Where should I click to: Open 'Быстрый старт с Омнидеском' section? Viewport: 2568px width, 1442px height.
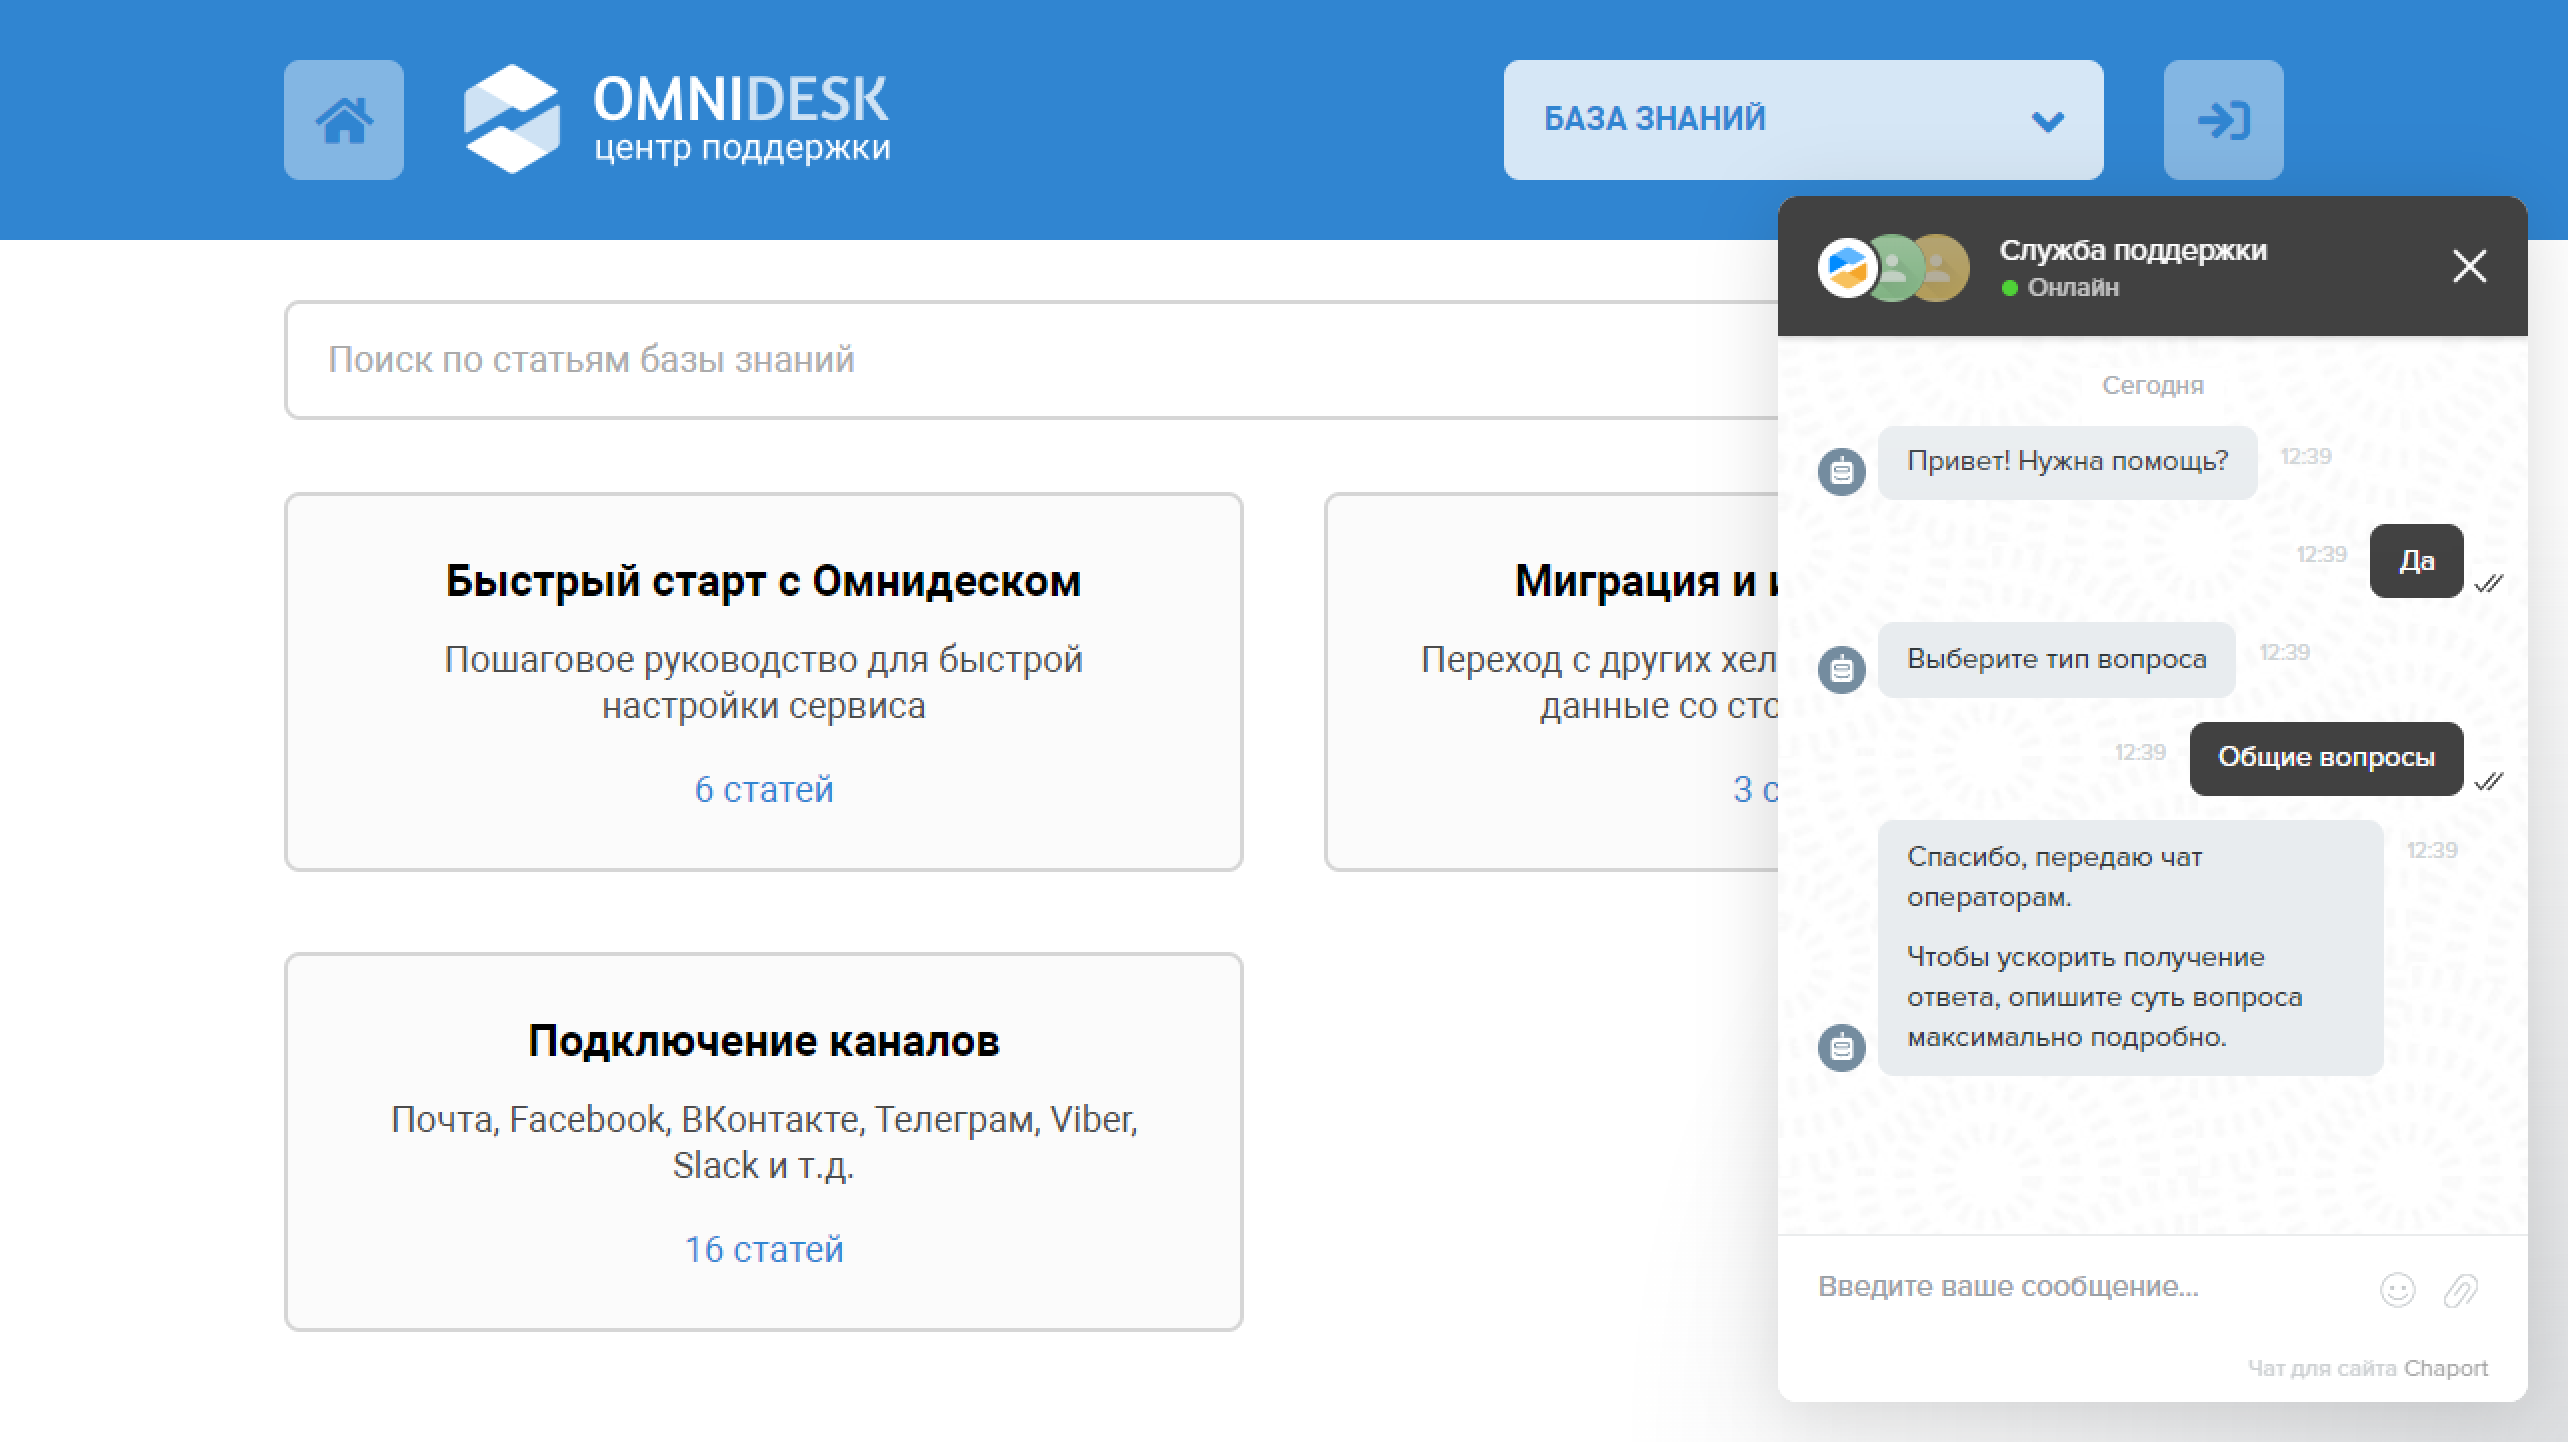tap(763, 581)
